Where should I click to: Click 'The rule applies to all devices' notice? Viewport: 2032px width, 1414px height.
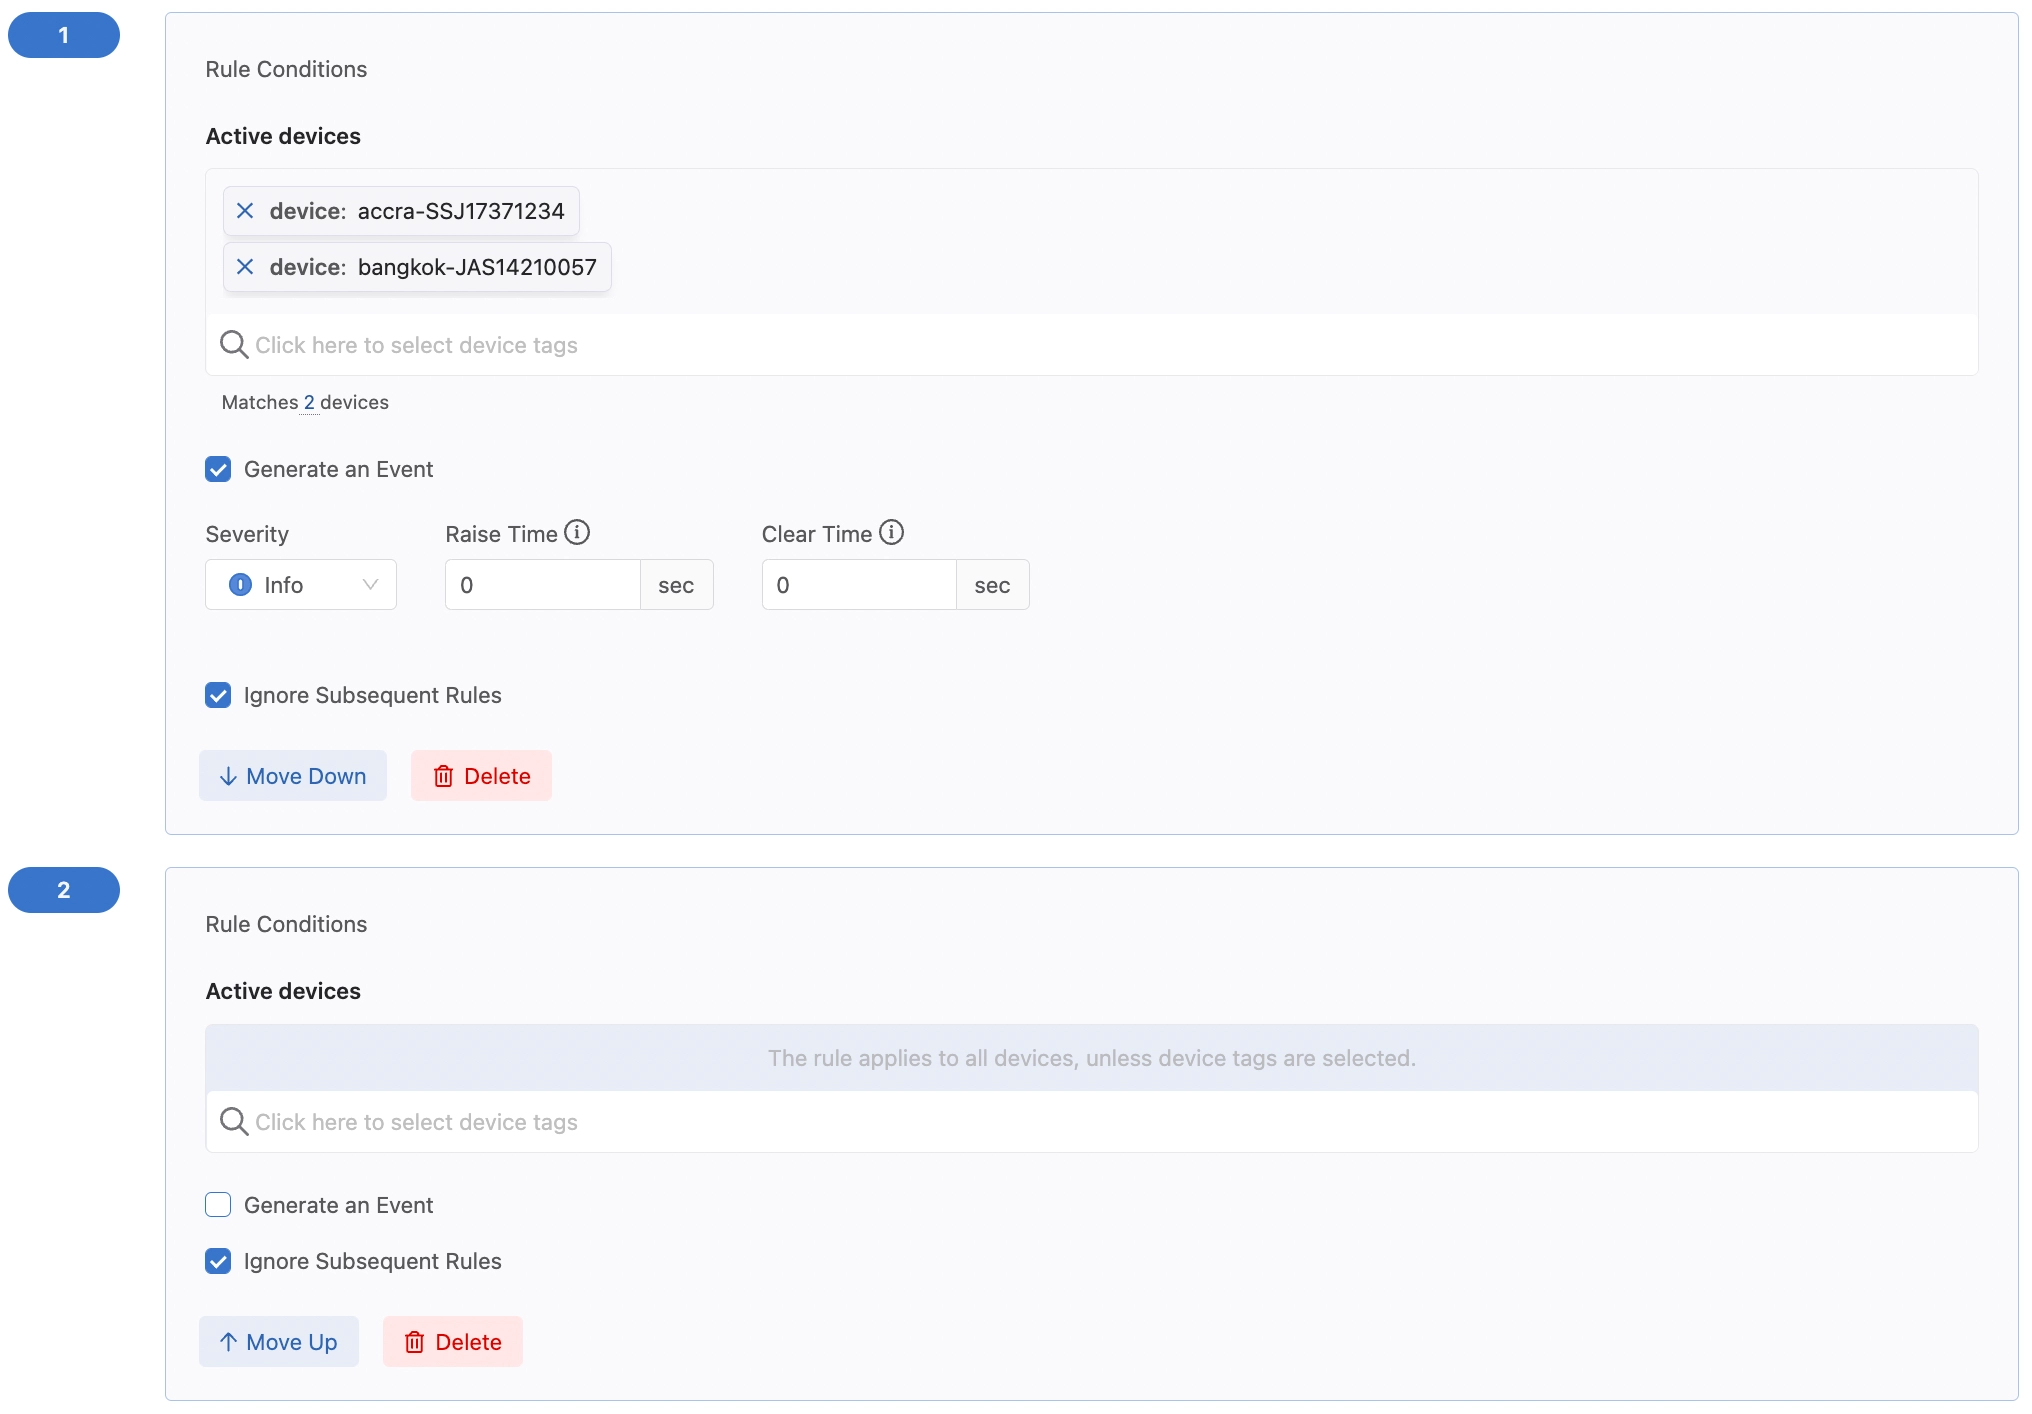click(1092, 1058)
